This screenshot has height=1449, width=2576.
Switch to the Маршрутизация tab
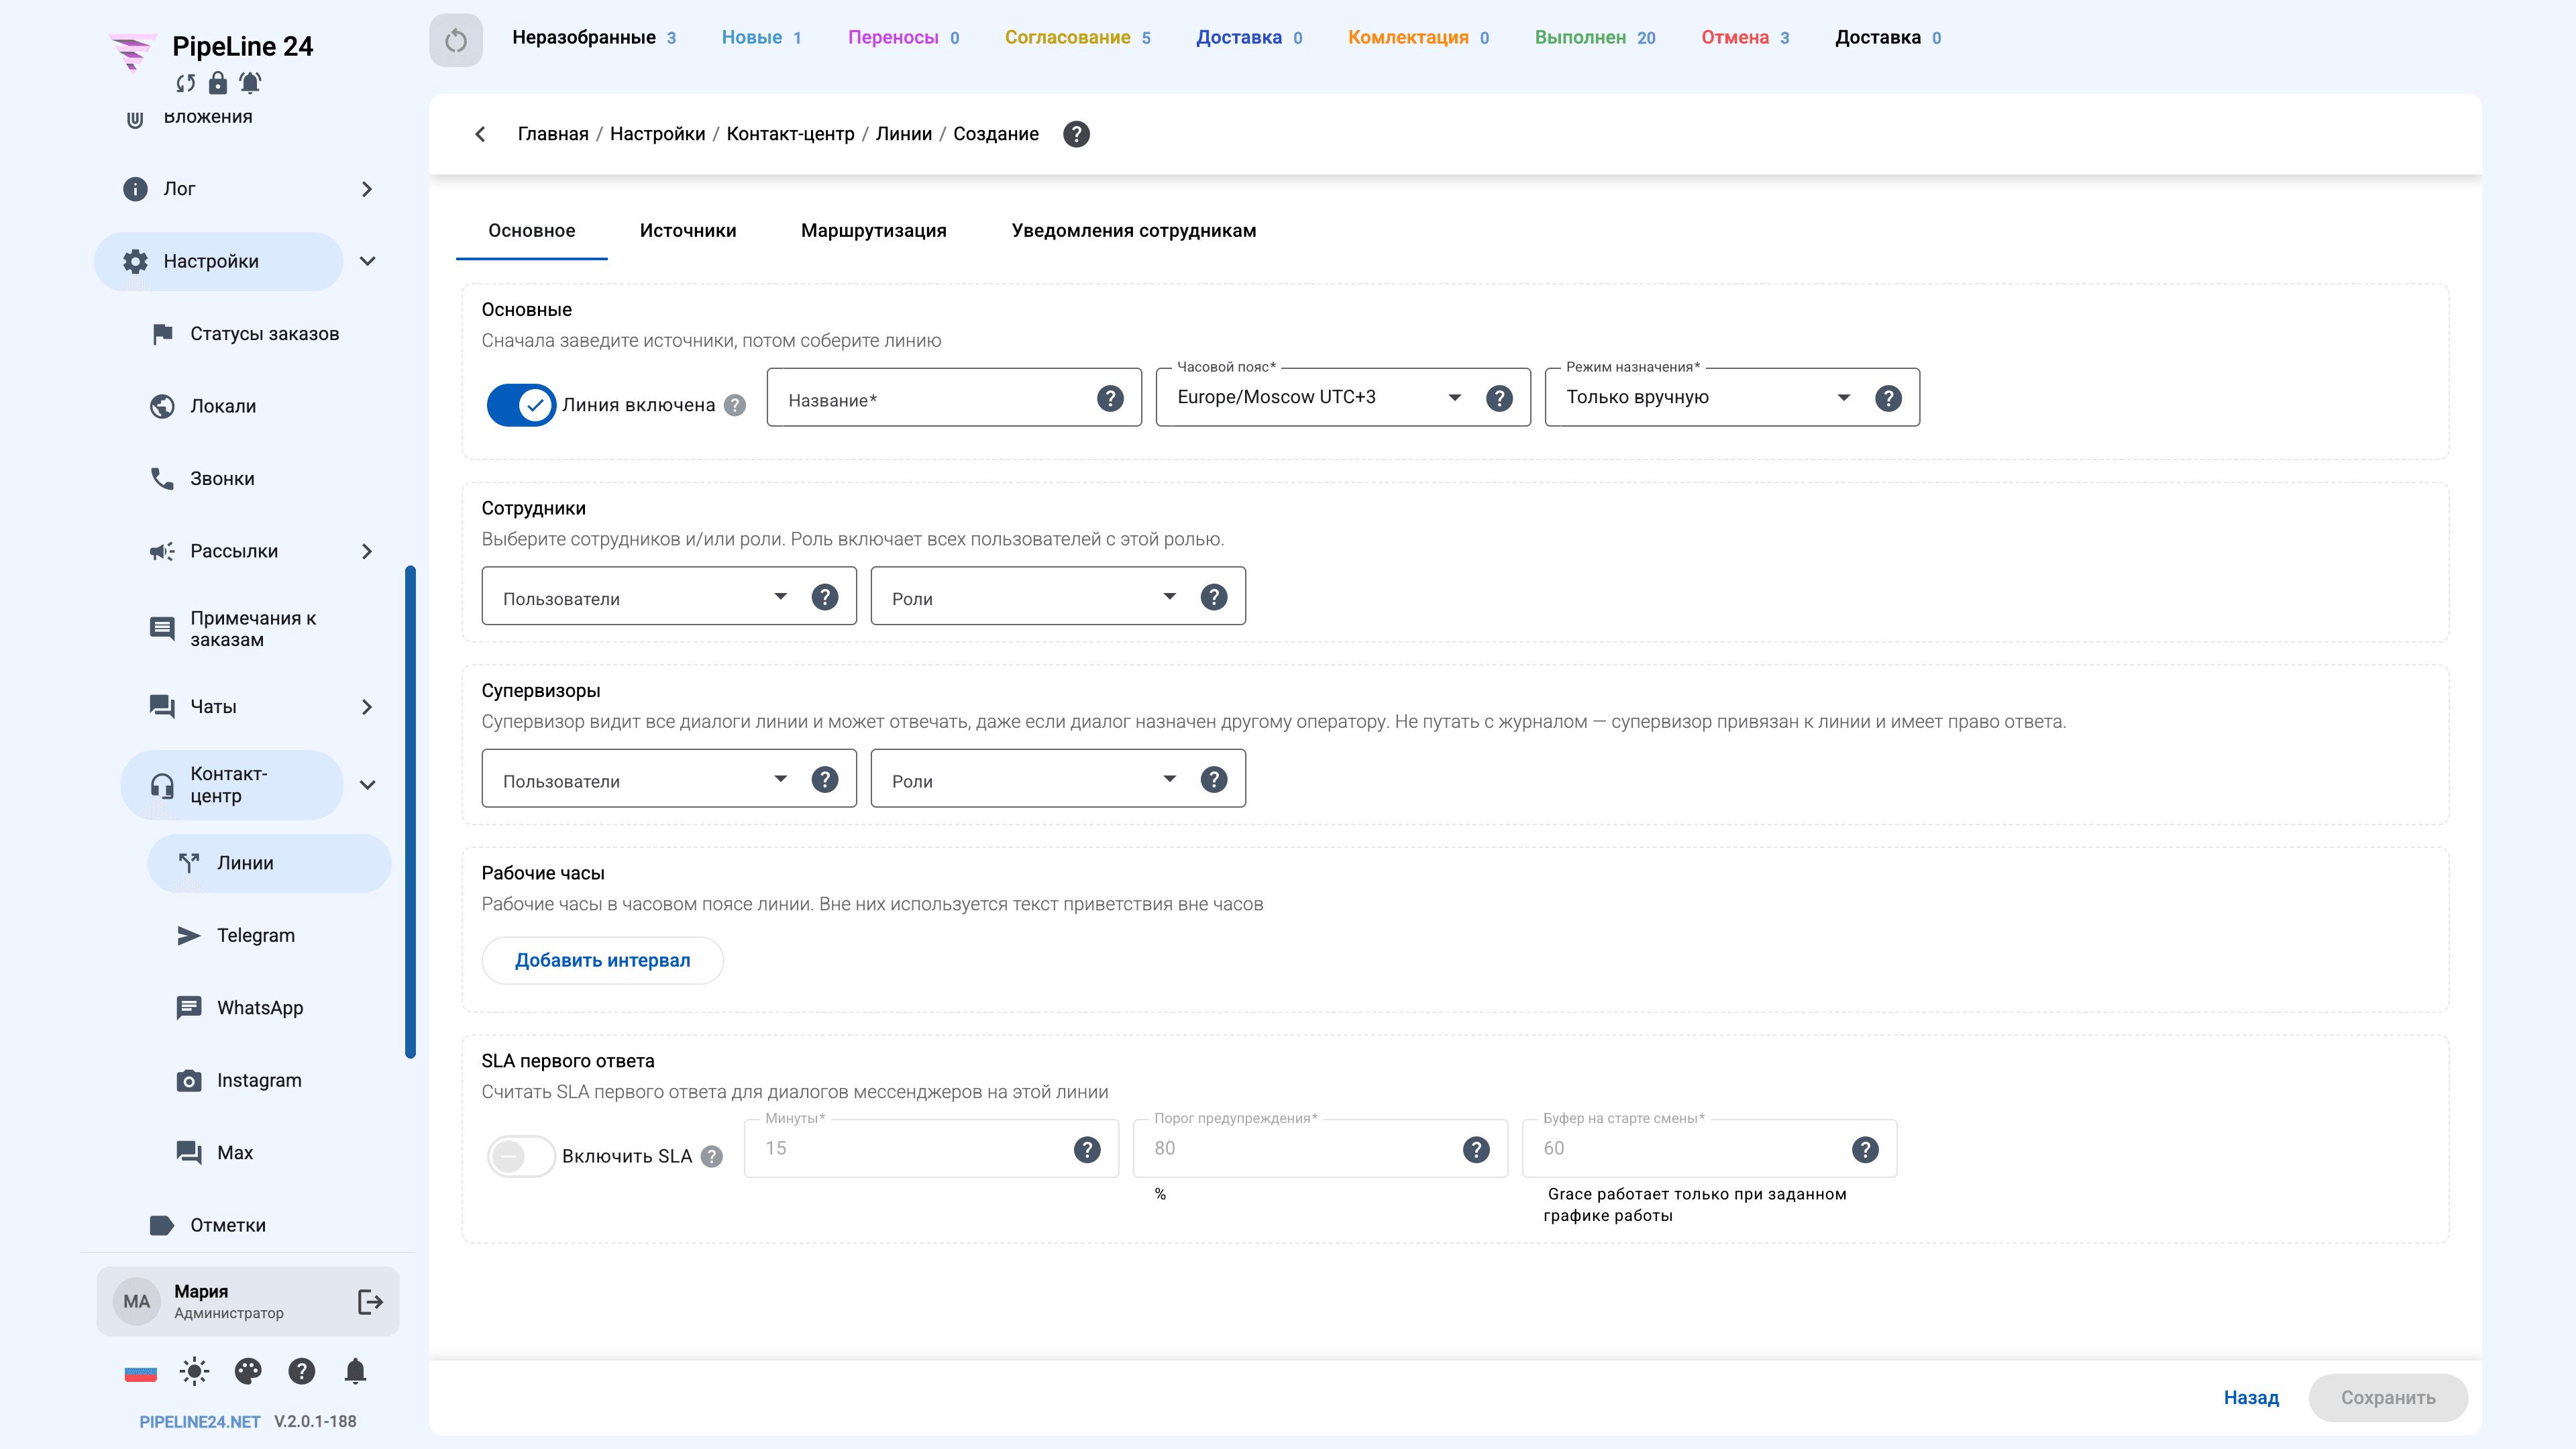coord(874,231)
